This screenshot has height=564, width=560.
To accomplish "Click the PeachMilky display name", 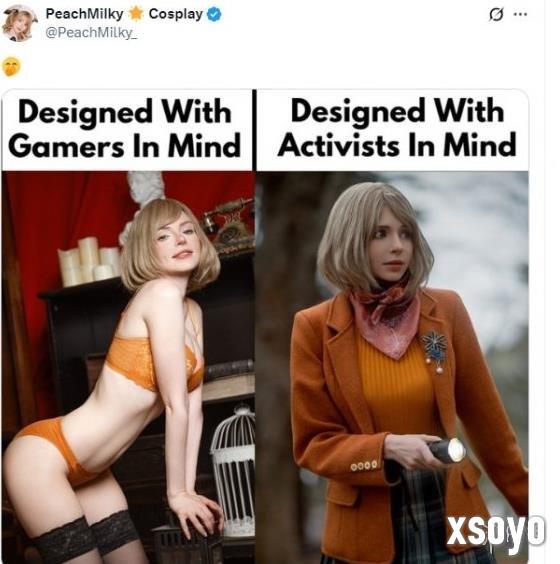I will (85, 14).
